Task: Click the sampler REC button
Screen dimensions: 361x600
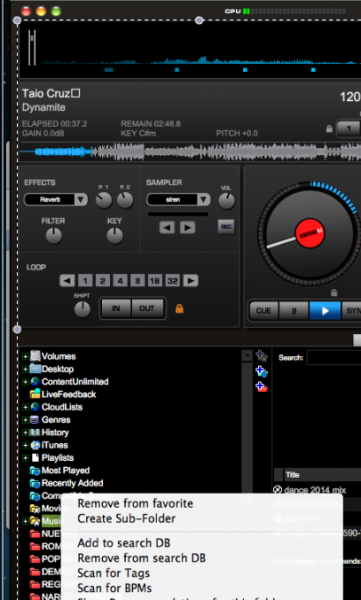Action: (x=226, y=227)
